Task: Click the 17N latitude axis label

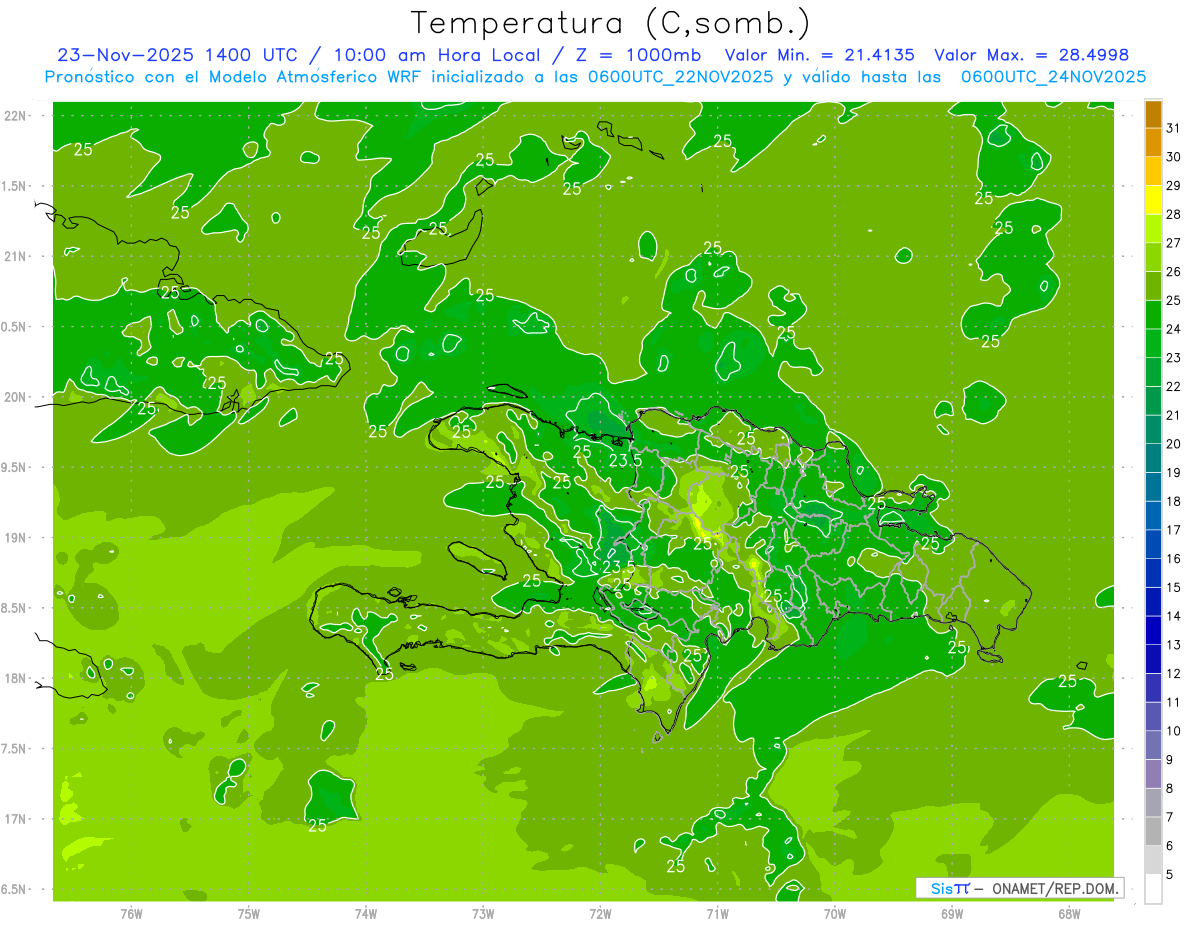Action: click(13, 819)
